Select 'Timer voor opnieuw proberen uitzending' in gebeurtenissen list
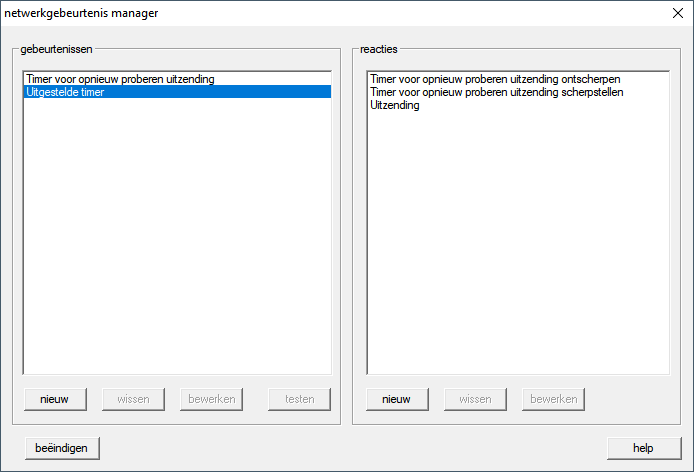Image resolution: width=694 pixels, height=472 pixels. point(120,79)
